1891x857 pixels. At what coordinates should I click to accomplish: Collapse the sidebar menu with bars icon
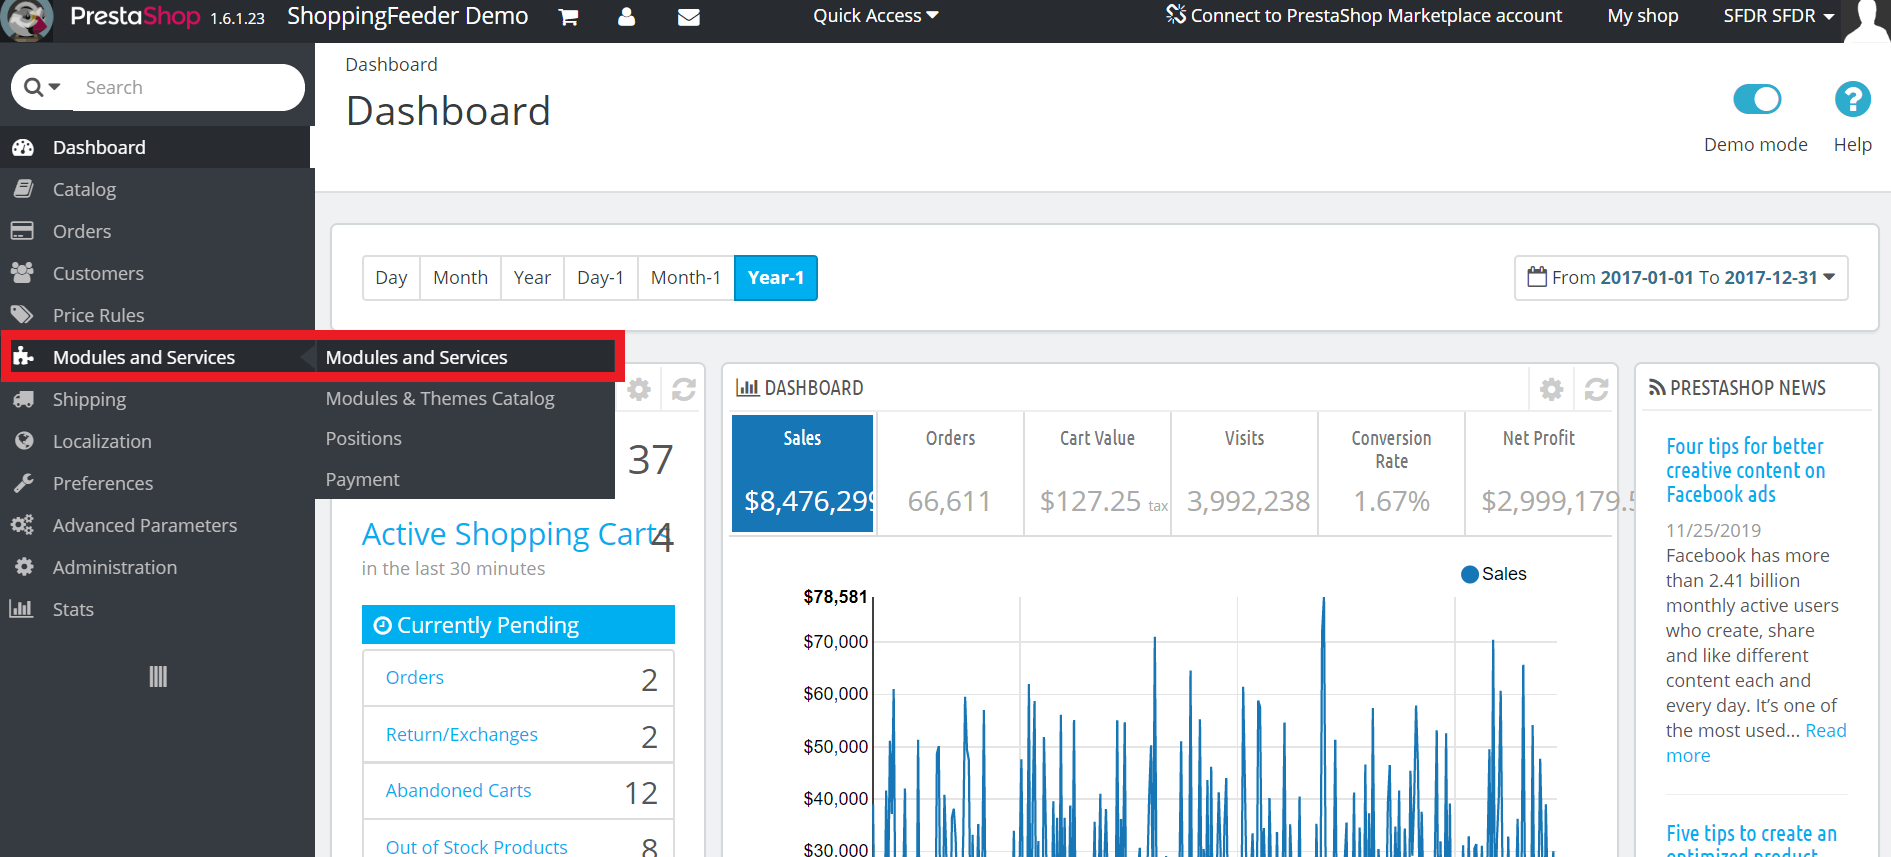coord(158,677)
